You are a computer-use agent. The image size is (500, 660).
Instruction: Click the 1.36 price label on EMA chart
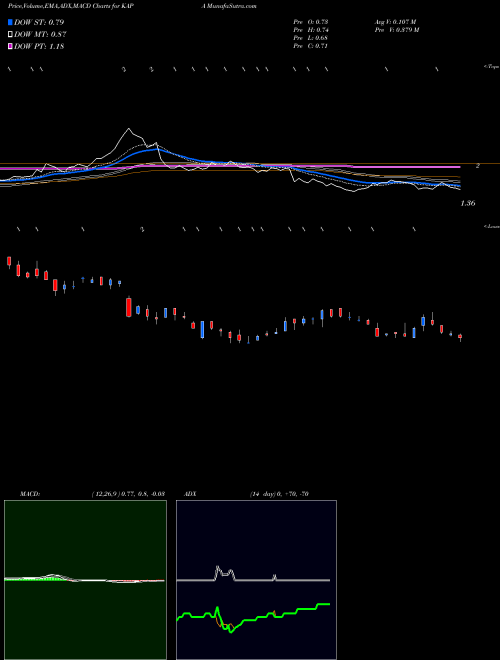(468, 203)
